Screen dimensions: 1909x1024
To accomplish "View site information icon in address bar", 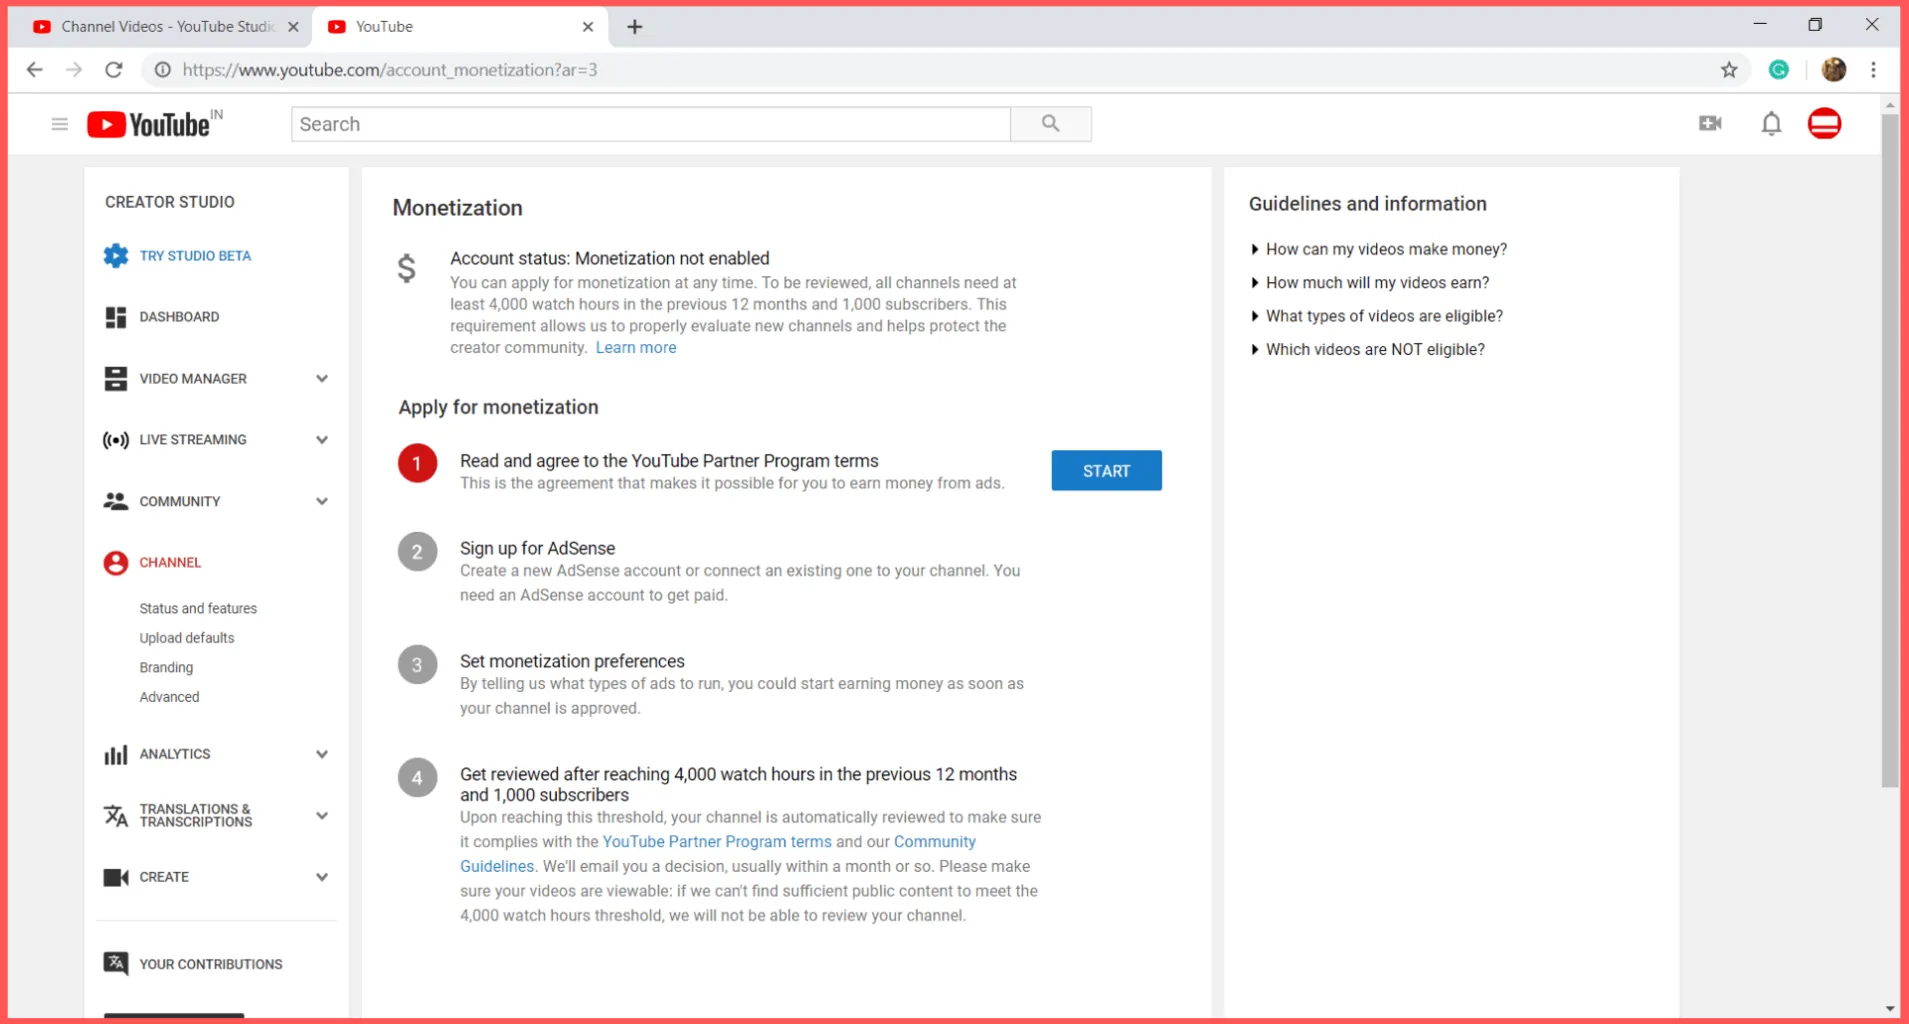I will pos(162,70).
